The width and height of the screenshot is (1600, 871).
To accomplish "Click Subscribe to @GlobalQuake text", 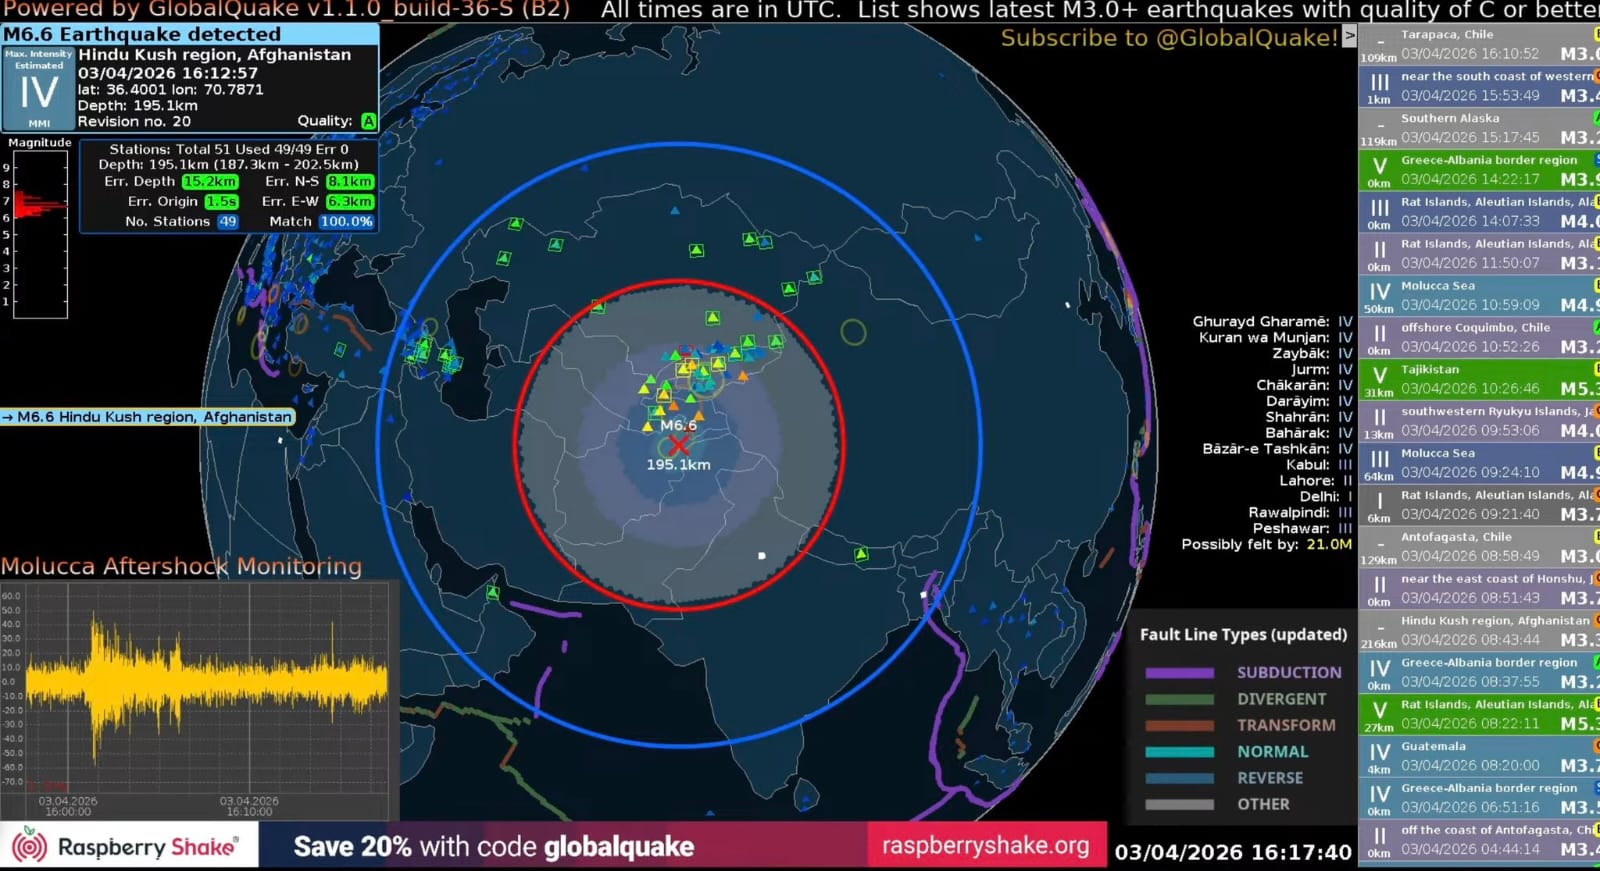I will coord(1168,38).
